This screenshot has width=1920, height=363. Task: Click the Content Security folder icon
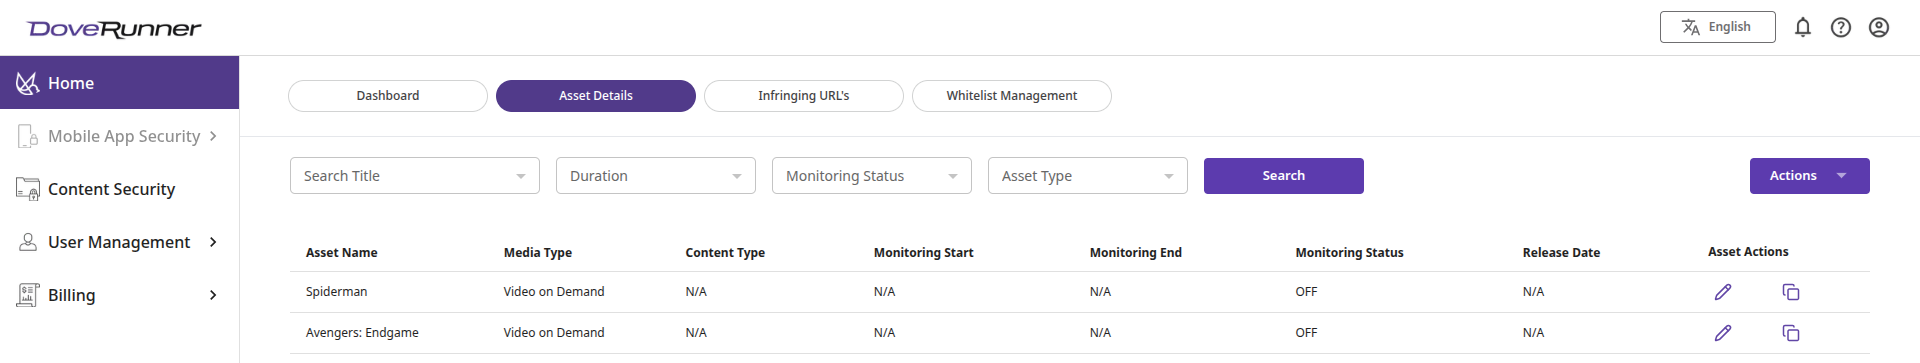(x=28, y=189)
